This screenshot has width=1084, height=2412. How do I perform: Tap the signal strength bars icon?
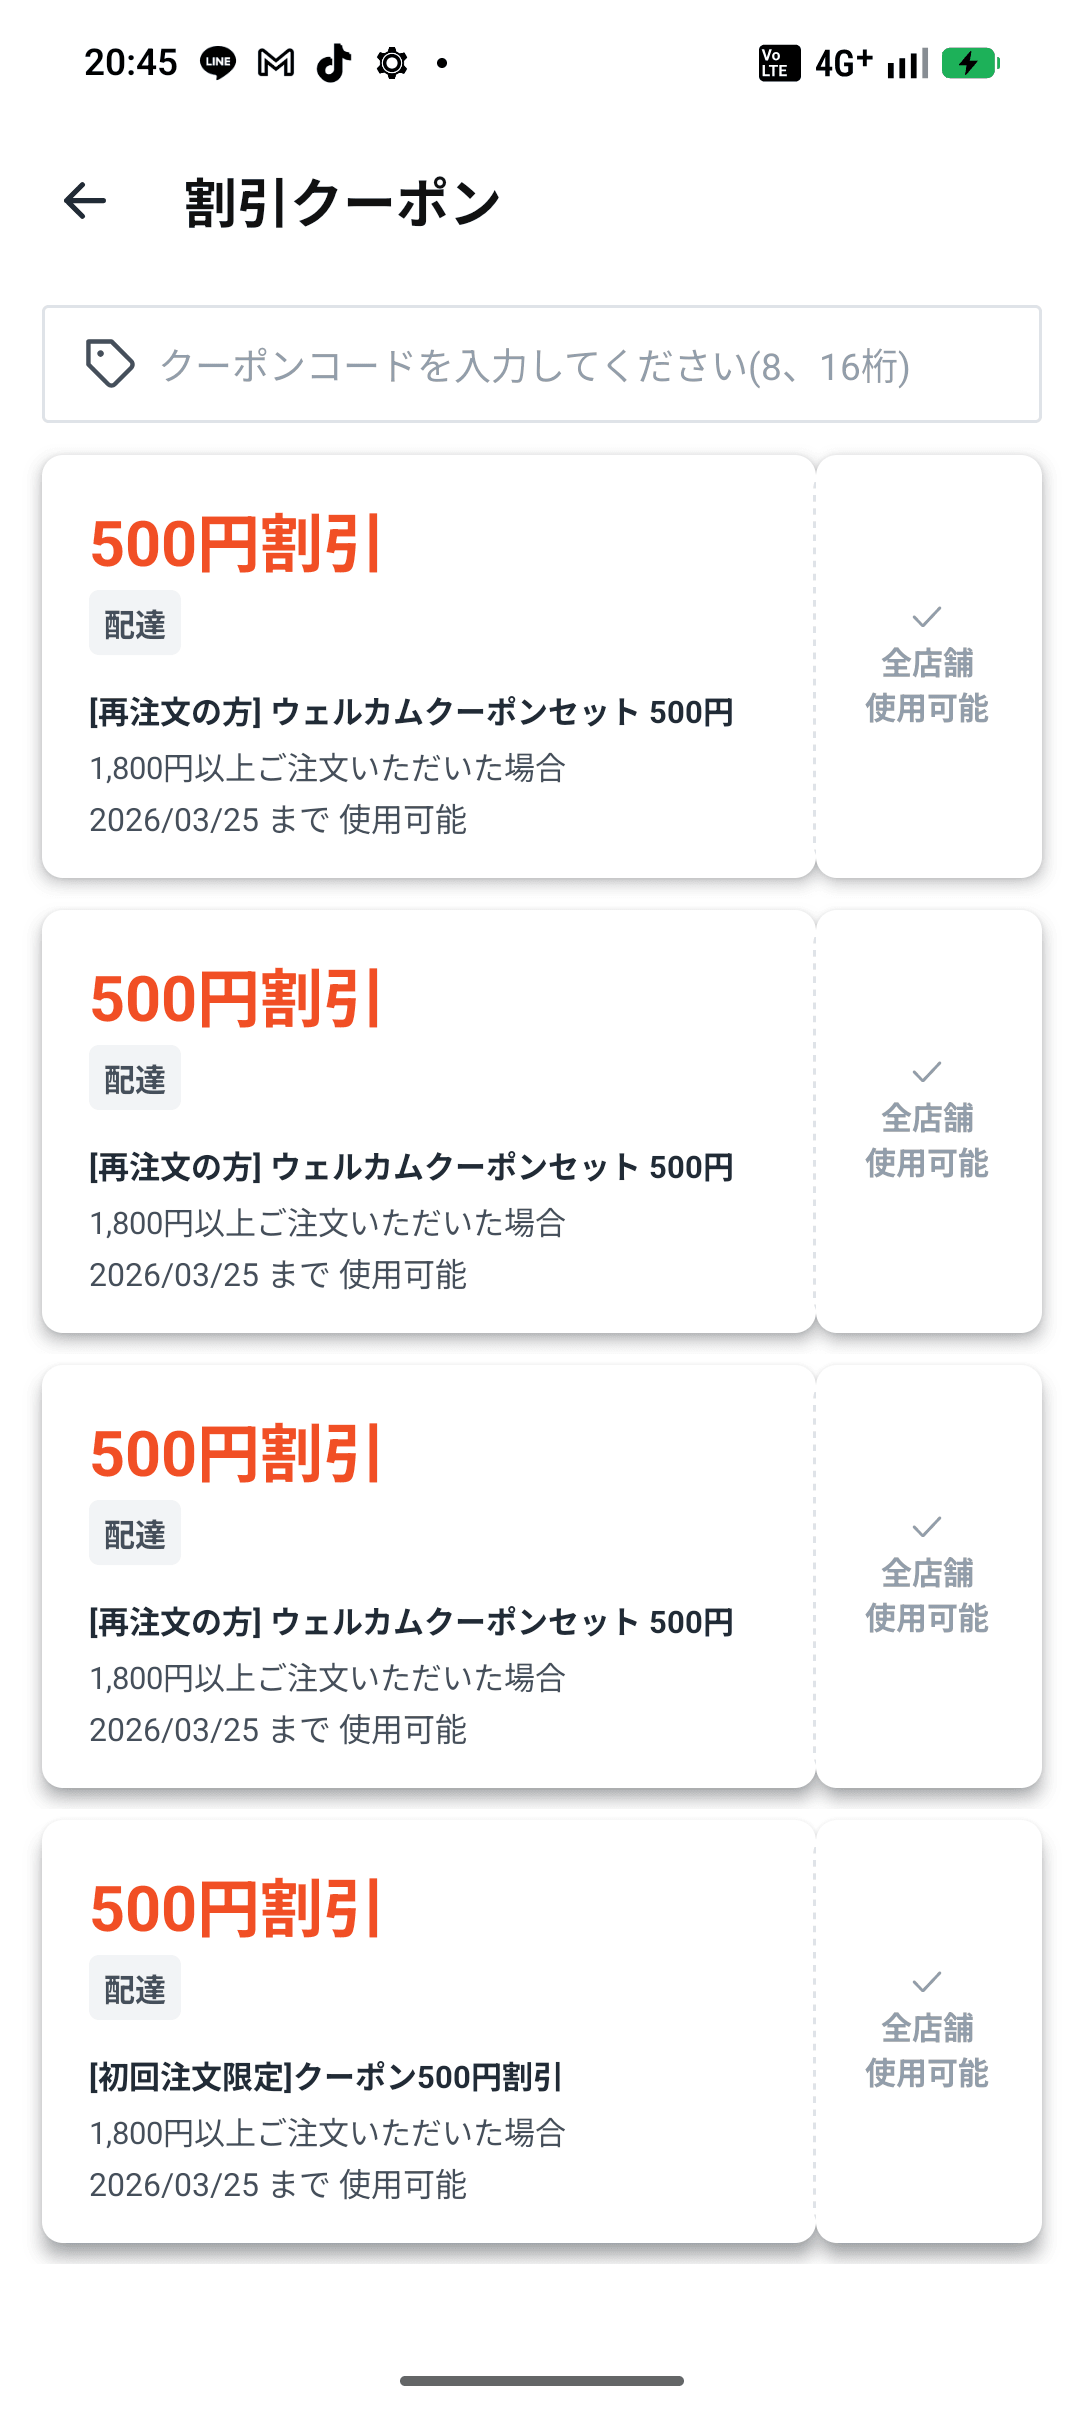907,64
